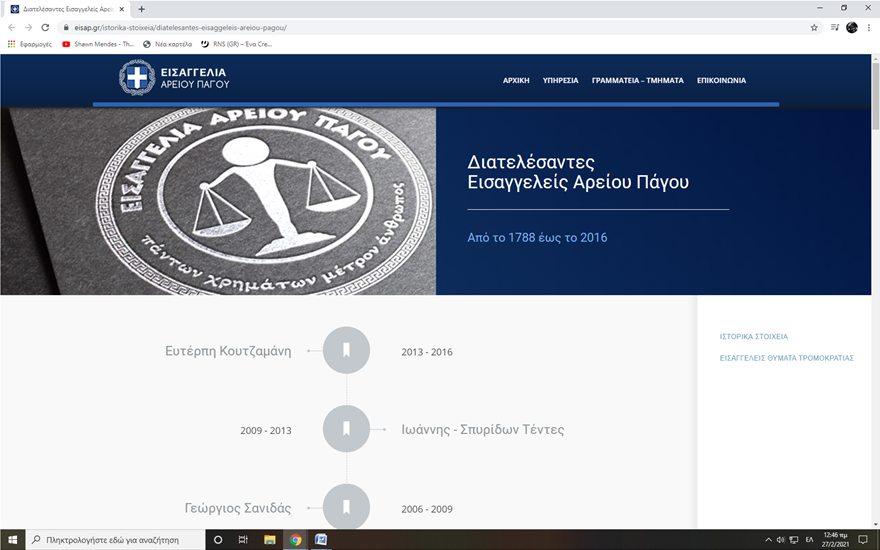Open the Word app on taskbar
The width and height of the screenshot is (880, 550).
pyautogui.click(x=321, y=540)
